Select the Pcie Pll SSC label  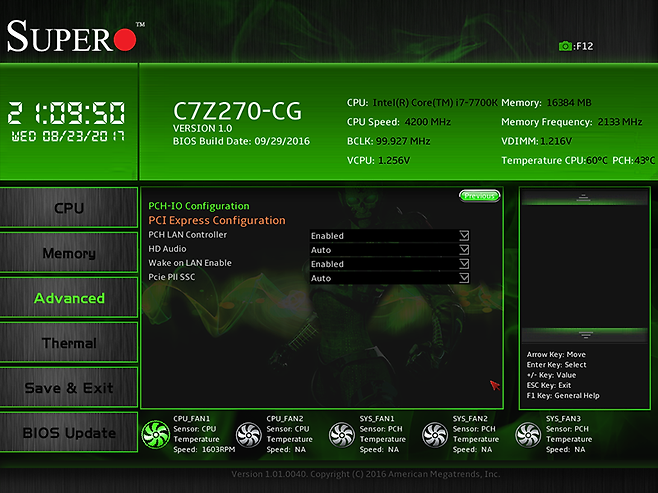[172, 277]
